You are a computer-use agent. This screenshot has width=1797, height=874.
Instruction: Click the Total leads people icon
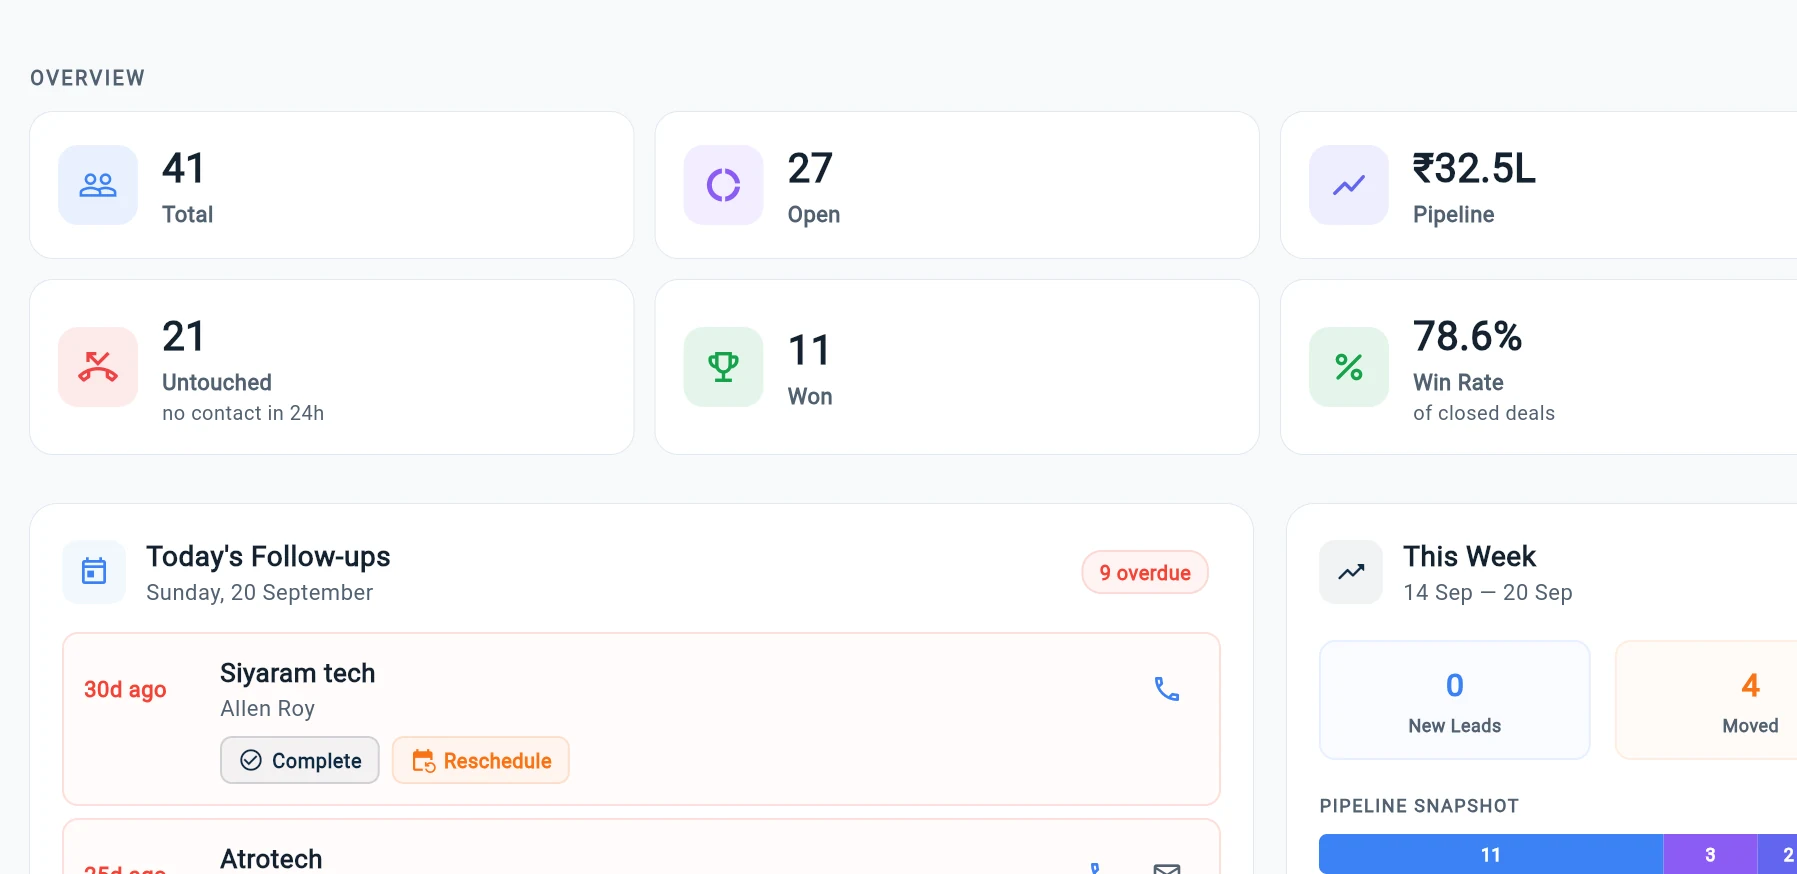(98, 185)
